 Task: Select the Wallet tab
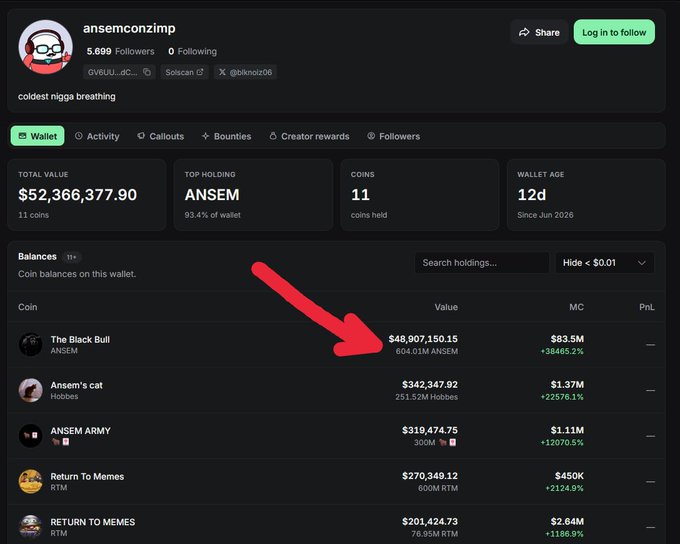(37, 136)
